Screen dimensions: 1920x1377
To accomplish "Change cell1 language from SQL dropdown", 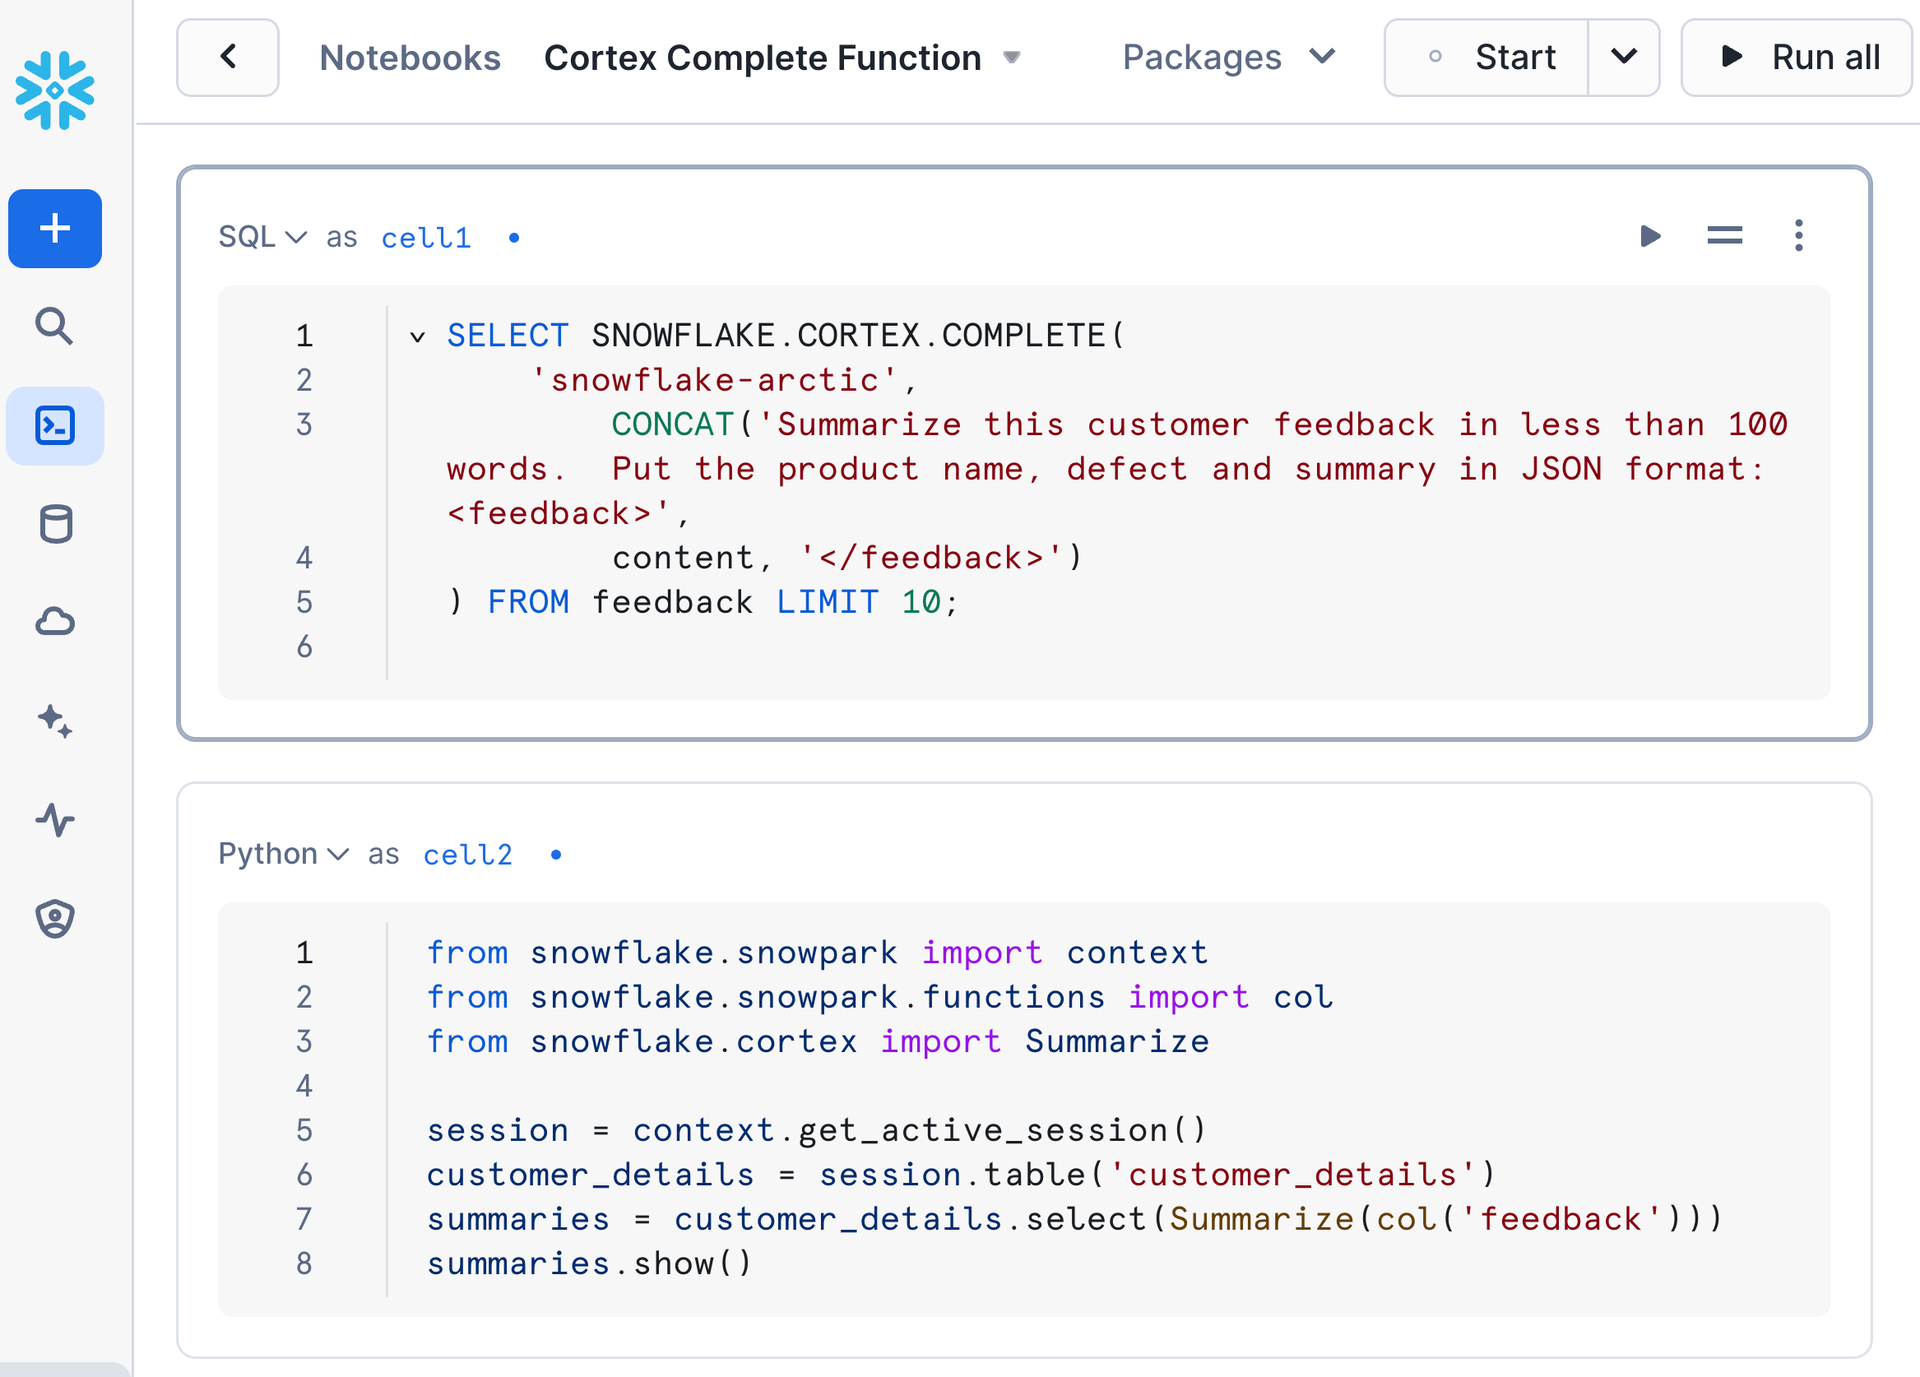I will [x=262, y=237].
